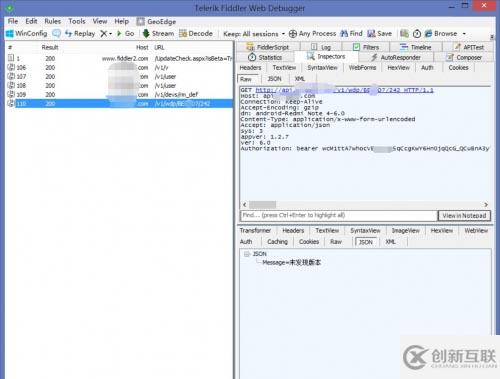This screenshot has width=500, height=379.
Task: Select request Cookies inspector tab
Action: 458,68
